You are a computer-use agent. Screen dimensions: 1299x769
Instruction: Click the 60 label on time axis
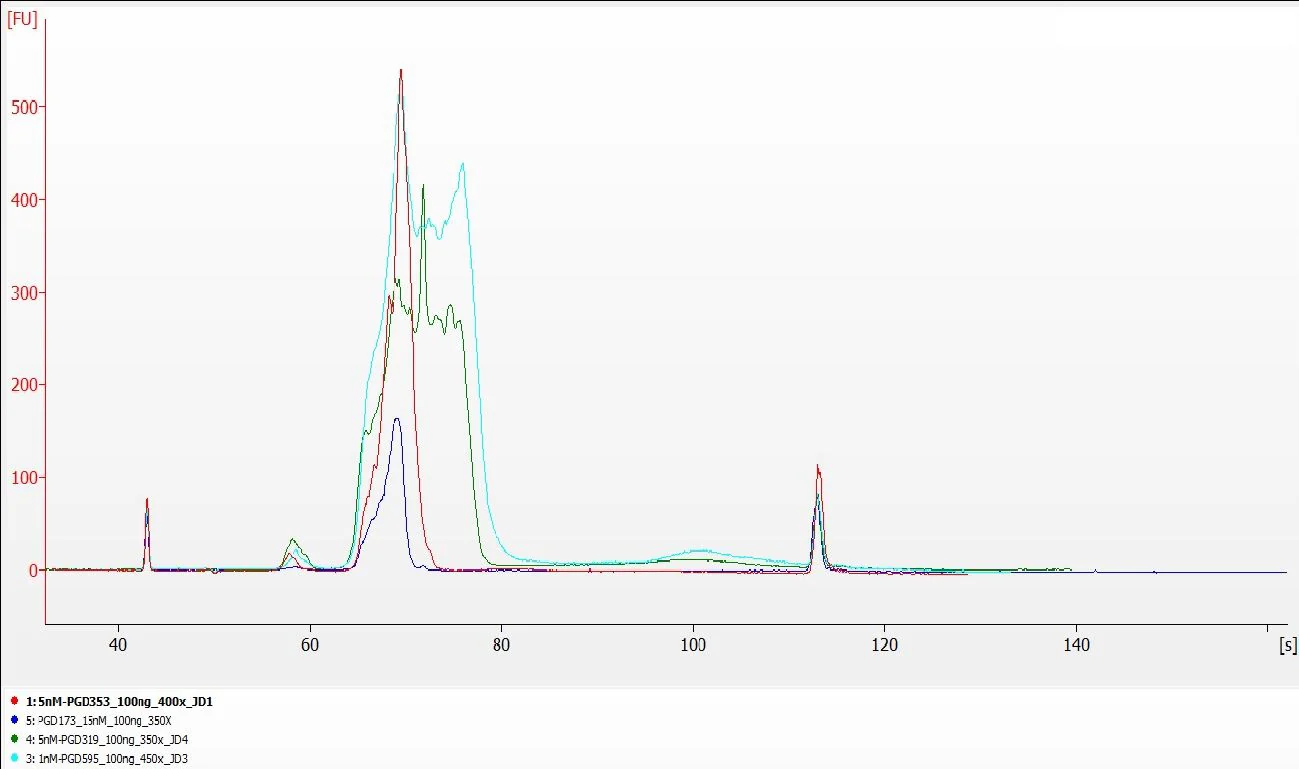[310, 644]
